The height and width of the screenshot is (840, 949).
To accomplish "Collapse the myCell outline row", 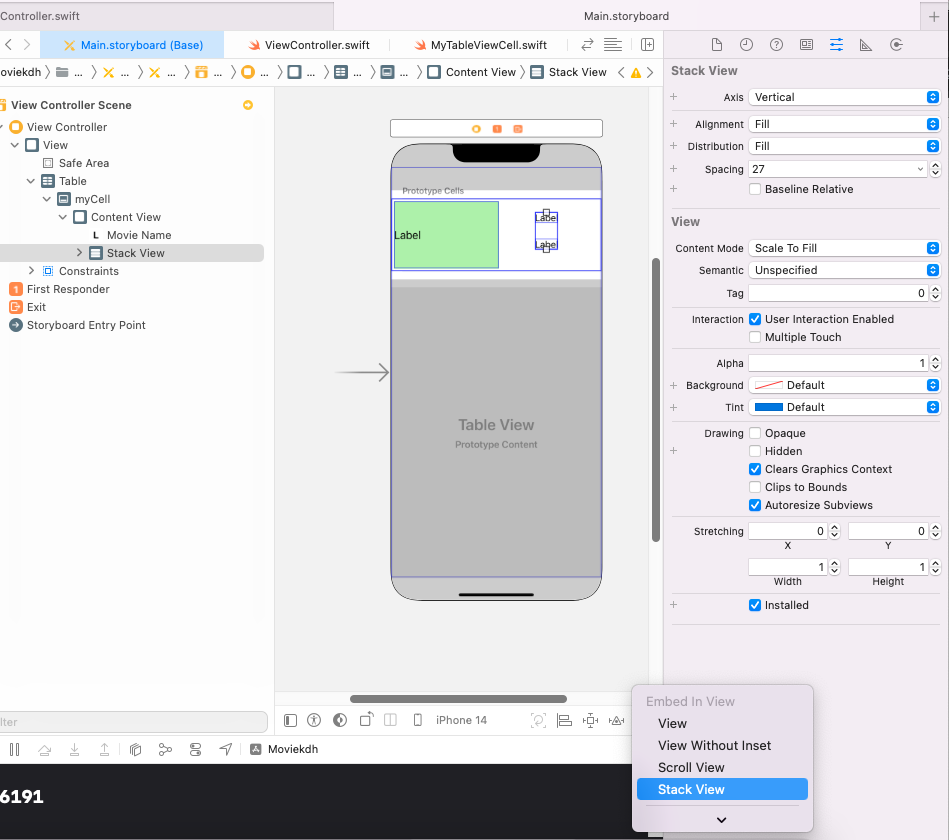I will point(47,199).
